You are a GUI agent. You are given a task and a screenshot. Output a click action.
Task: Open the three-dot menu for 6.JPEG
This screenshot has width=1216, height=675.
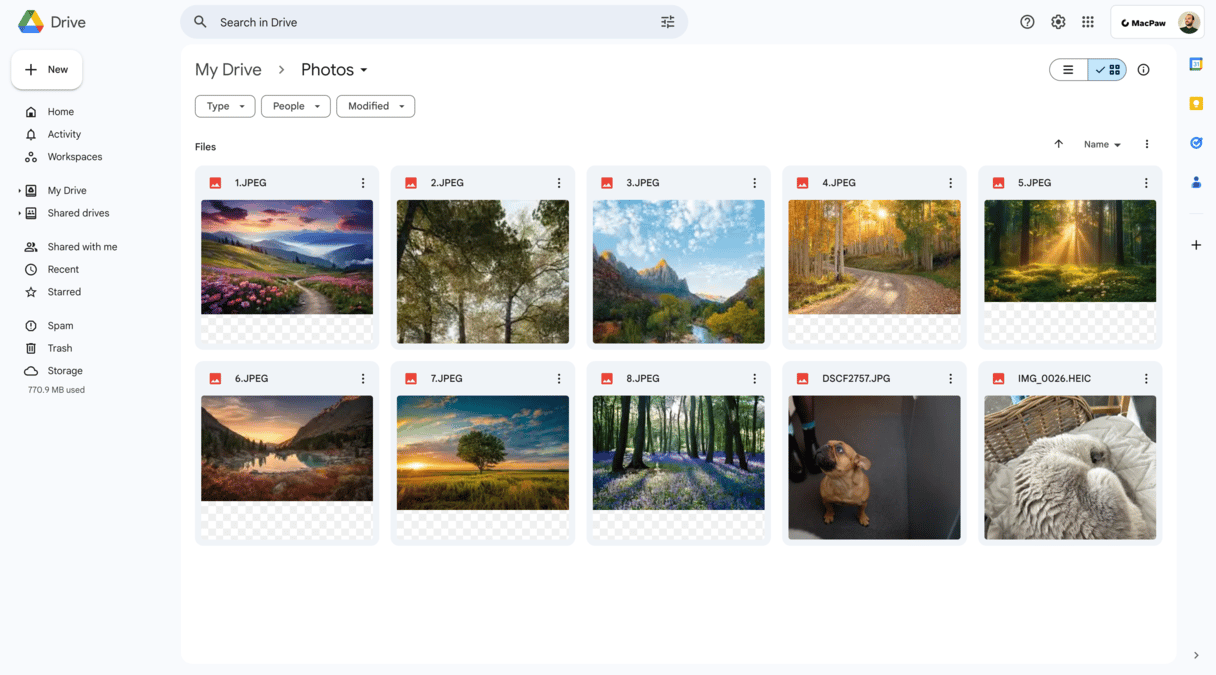pos(363,379)
